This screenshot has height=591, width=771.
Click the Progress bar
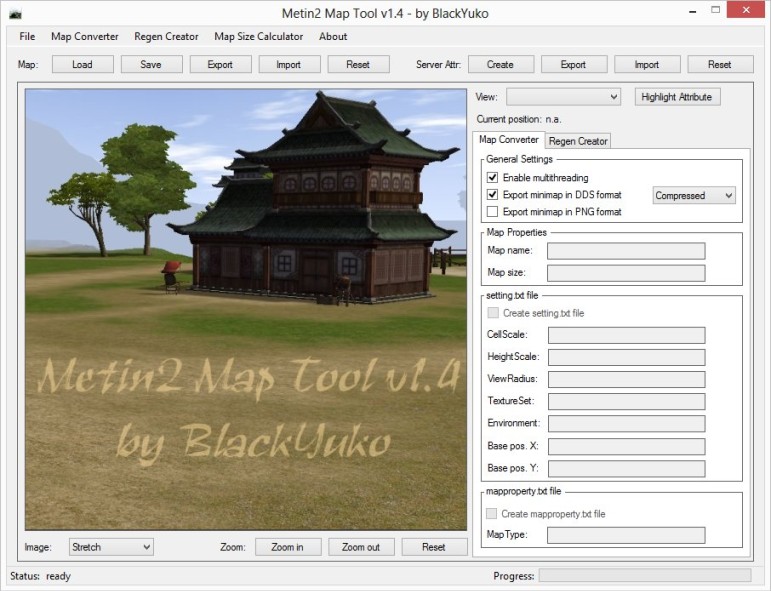point(645,575)
